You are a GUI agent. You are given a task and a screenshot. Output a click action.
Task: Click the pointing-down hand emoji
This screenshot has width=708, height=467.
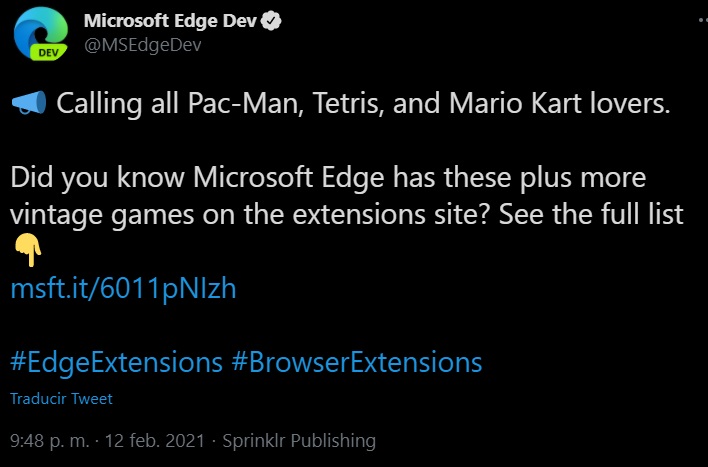[28, 250]
